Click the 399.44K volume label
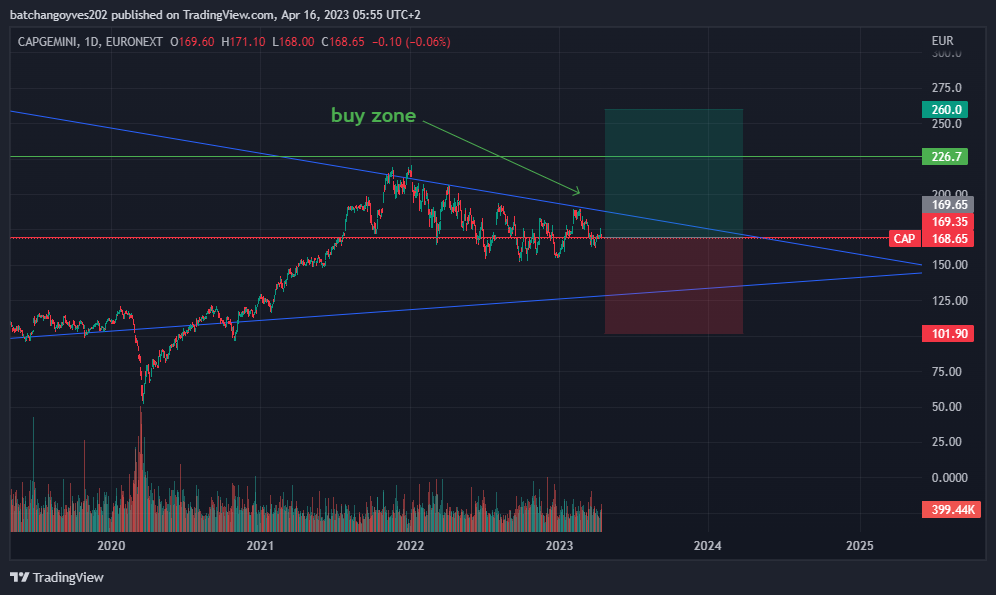This screenshot has height=595, width=996. click(951, 509)
